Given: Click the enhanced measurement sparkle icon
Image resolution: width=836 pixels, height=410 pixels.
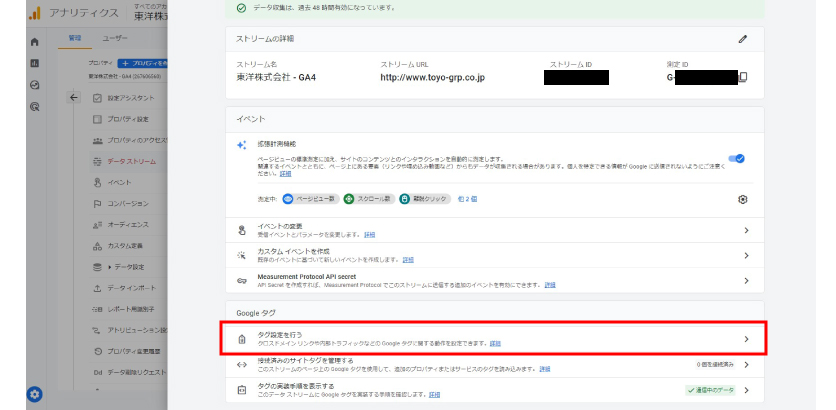Looking at the screenshot, I should click(242, 145).
